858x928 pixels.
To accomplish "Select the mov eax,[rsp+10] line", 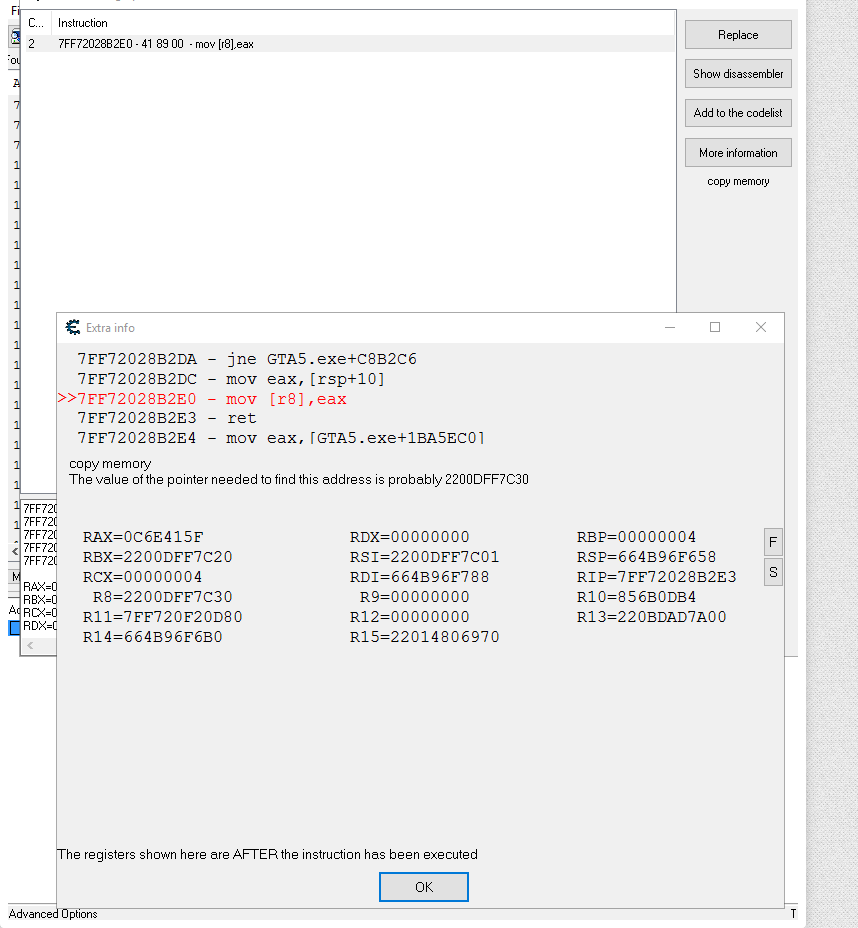I will click(x=231, y=379).
